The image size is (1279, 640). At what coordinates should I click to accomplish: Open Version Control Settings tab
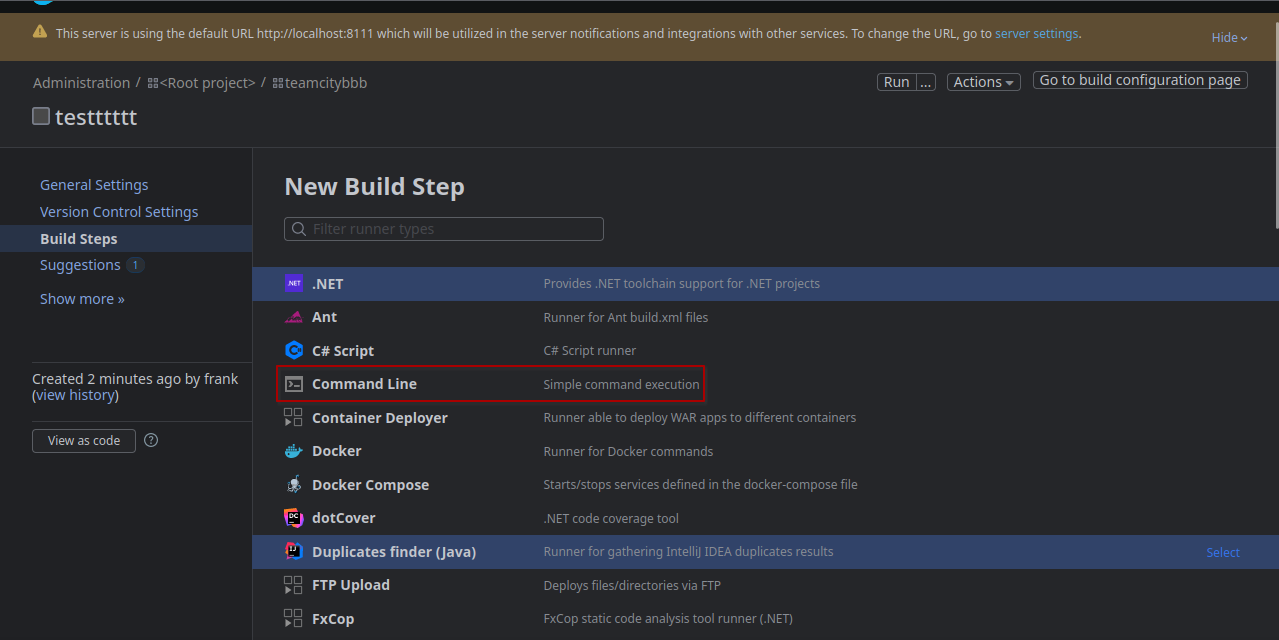click(119, 212)
